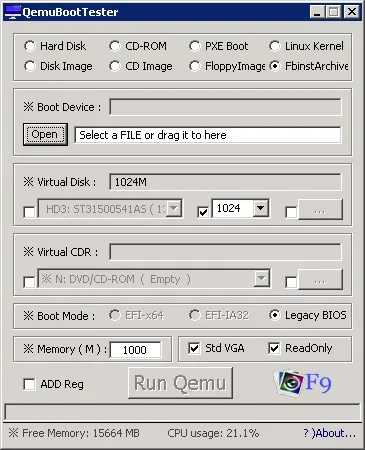Screen dimensions: 365x450
Task: Click the Boot Device text field
Action: (x=225, y=107)
